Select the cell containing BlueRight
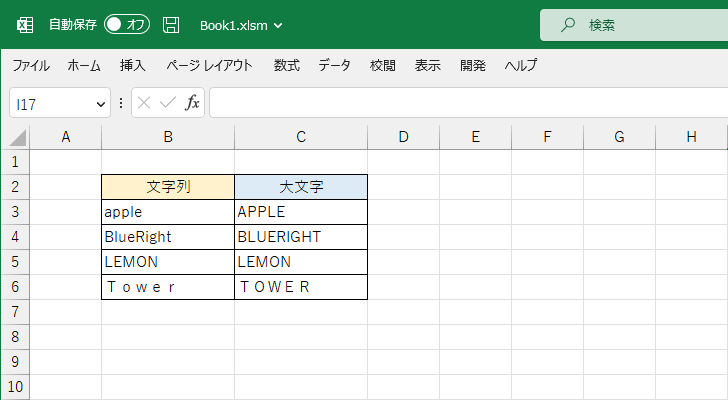Screen dimensions: 728x400 (x=168, y=237)
